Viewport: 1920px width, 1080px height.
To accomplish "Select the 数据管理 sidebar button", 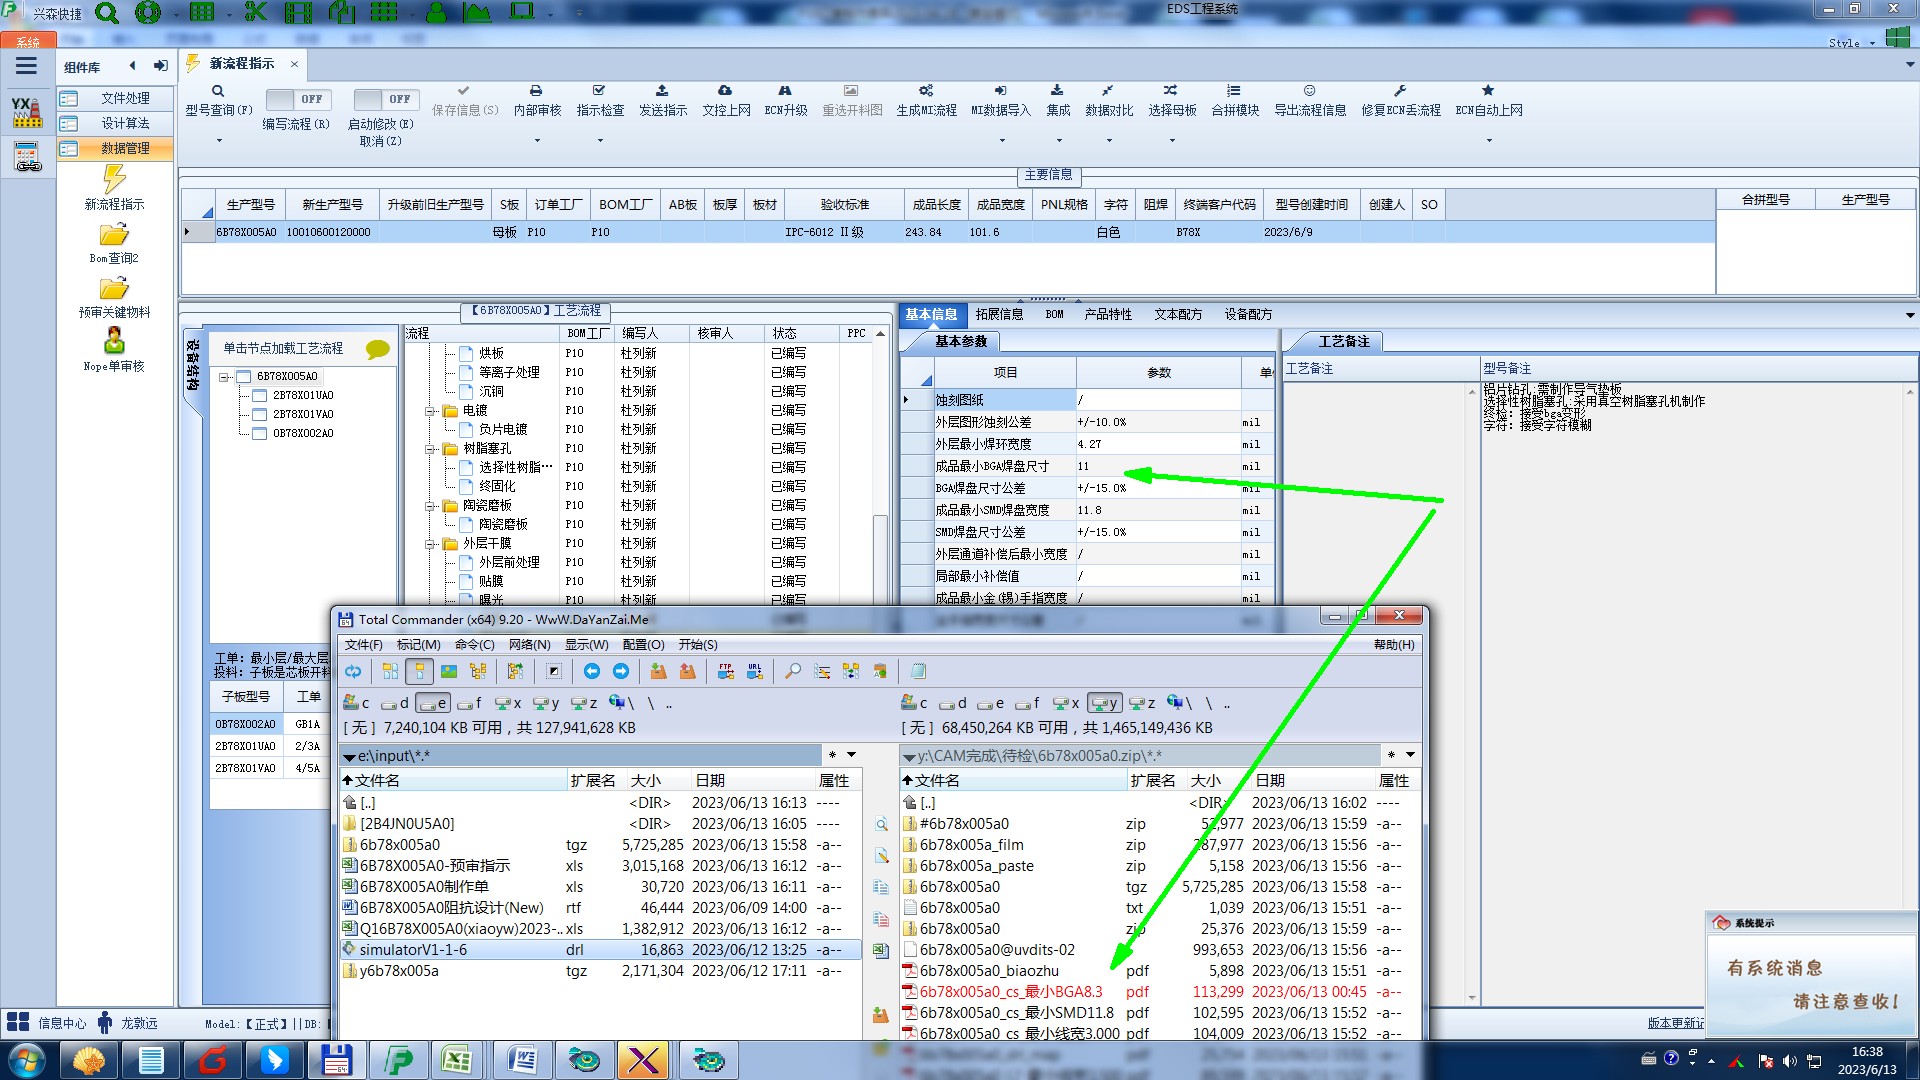I will click(114, 148).
